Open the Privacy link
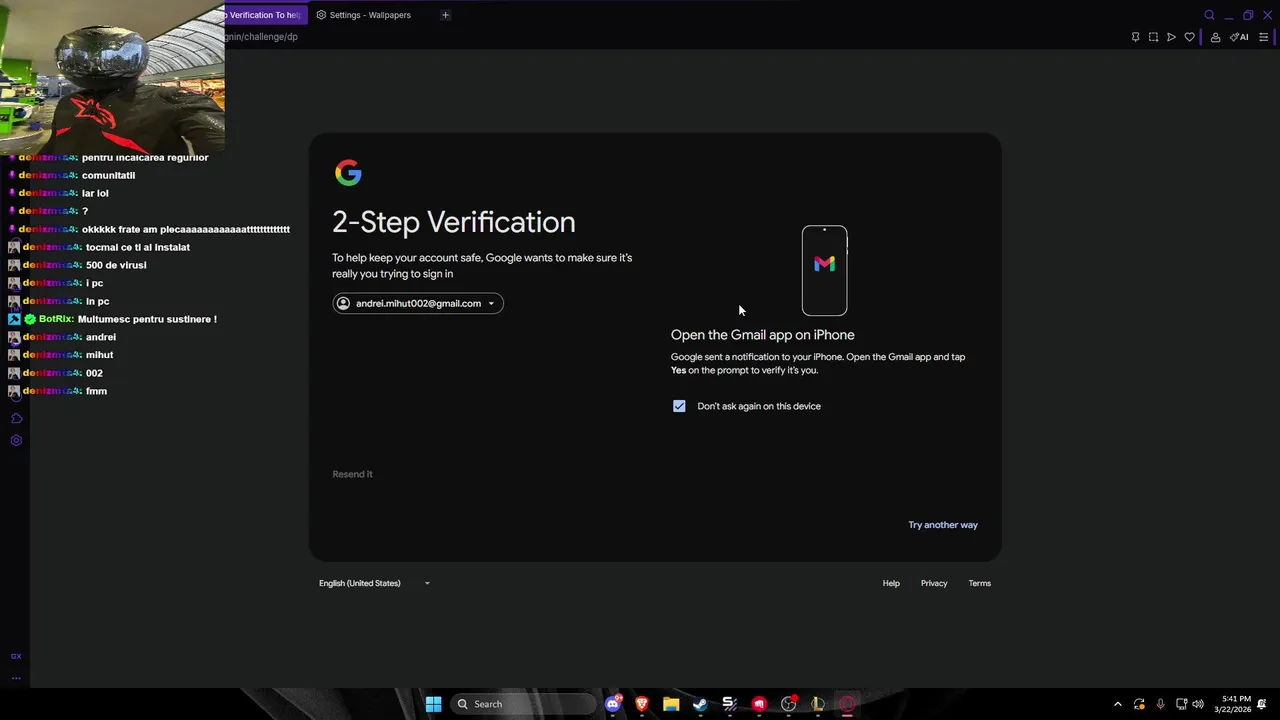1280x720 pixels. [934, 583]
